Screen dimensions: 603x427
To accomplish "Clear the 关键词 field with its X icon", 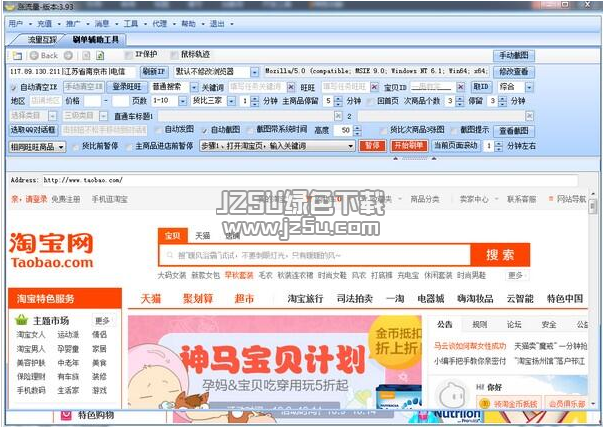I will pyautogui.click(x=291, y=87).
